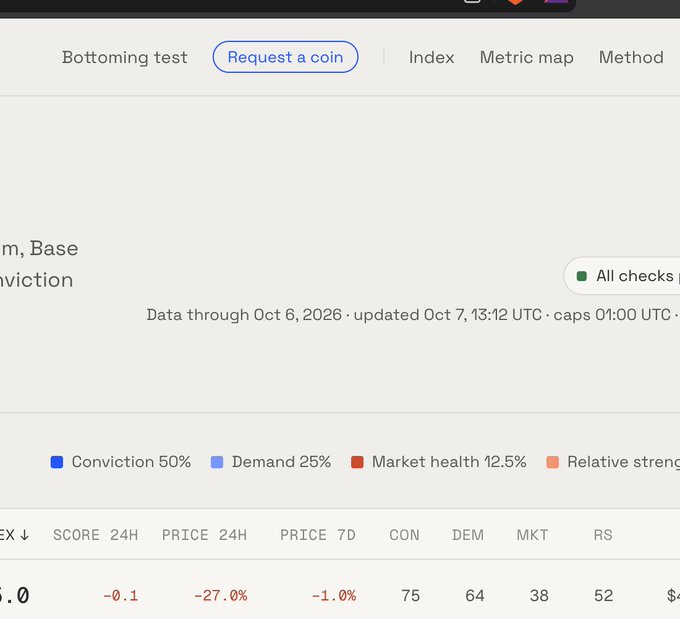680x619 pixels.
Task: Sort table by DEM column
Action: [468, 535]
